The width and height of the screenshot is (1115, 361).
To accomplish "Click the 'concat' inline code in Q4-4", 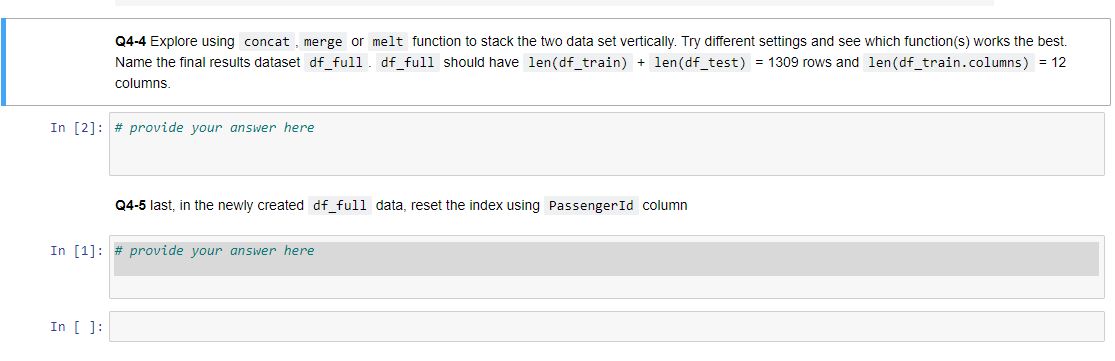I will 267,41.
